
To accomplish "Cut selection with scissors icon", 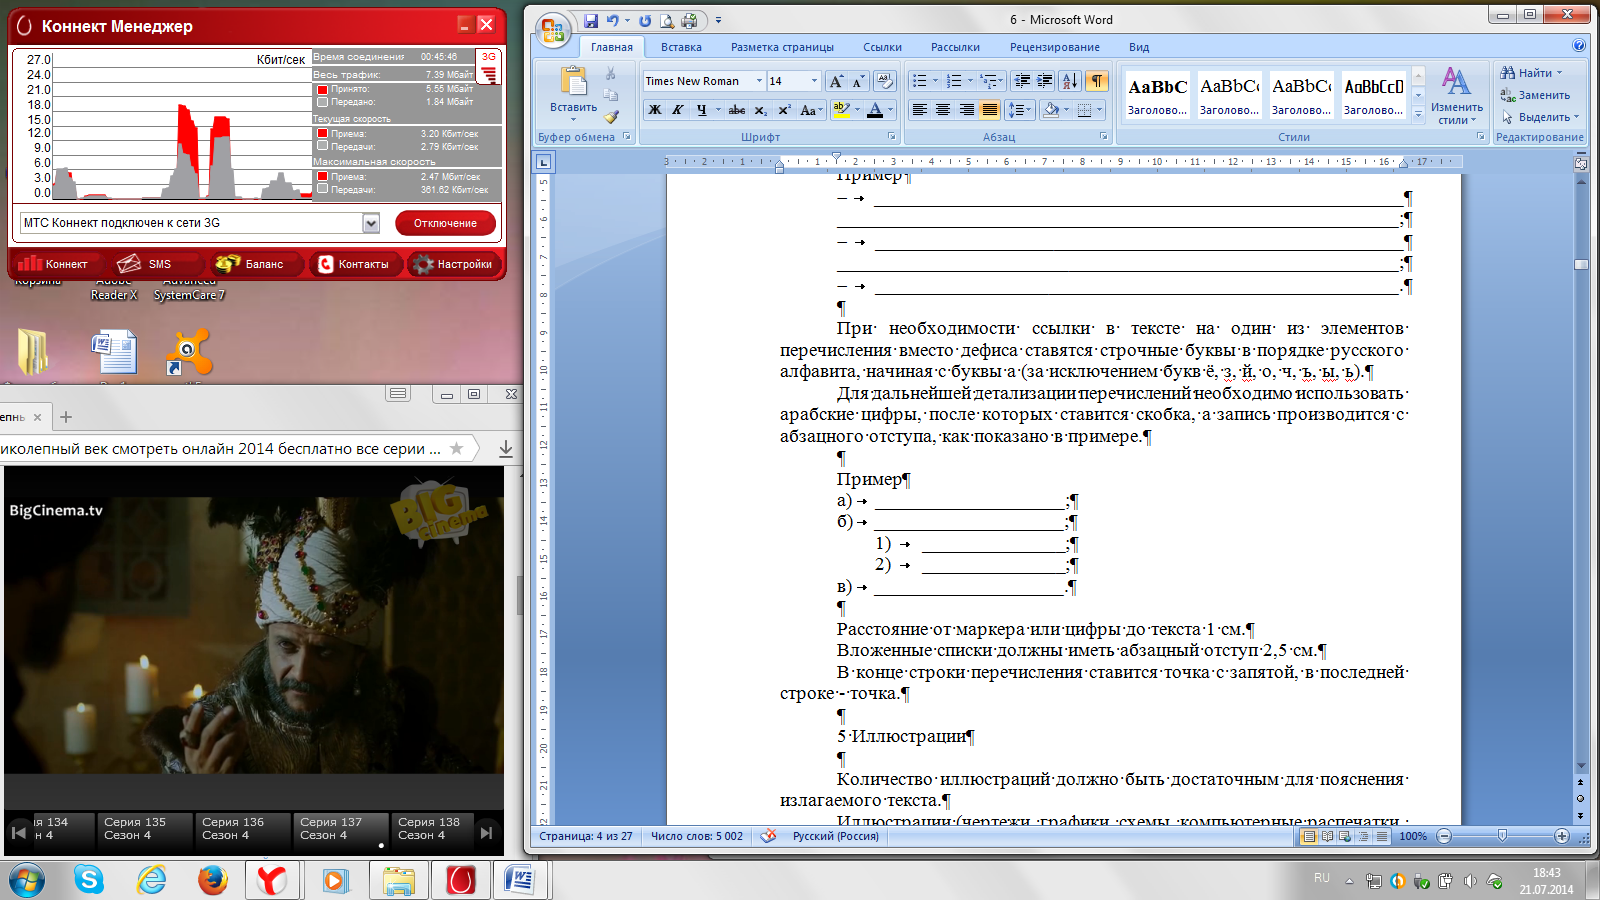I will (x=610, y=73).
